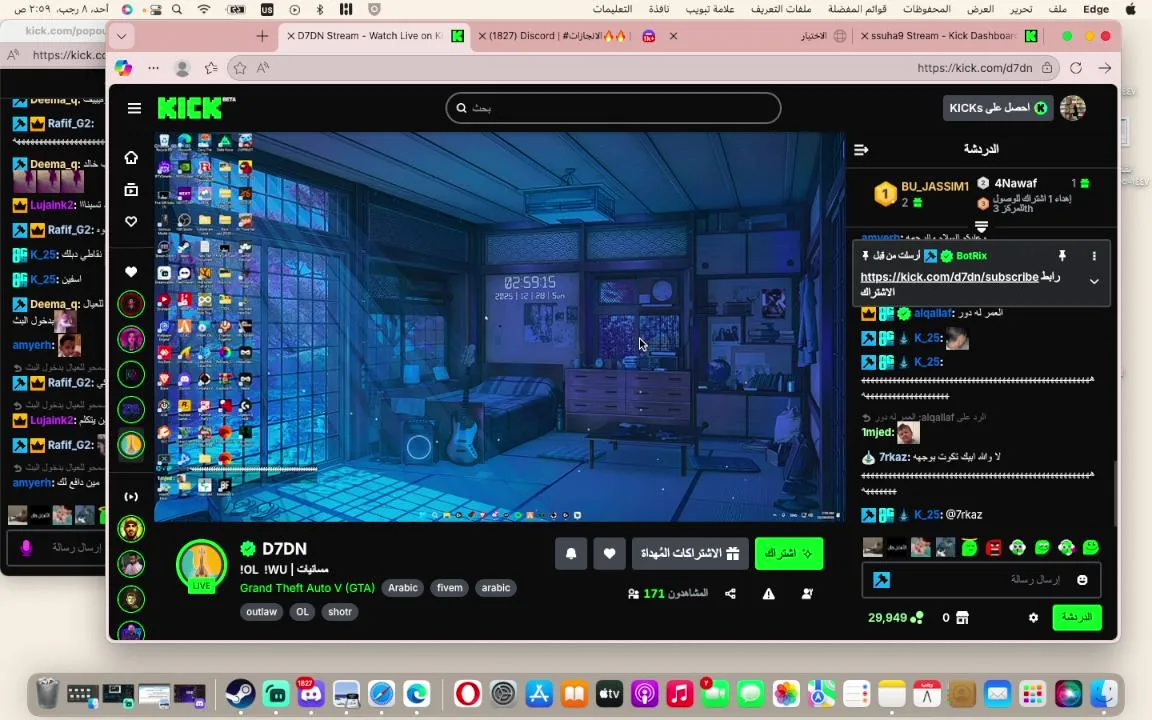Open user profile avatar top right
The height and width of the screenshot is (720, 1152).
pyautogui.click(x=1073, y=108)
